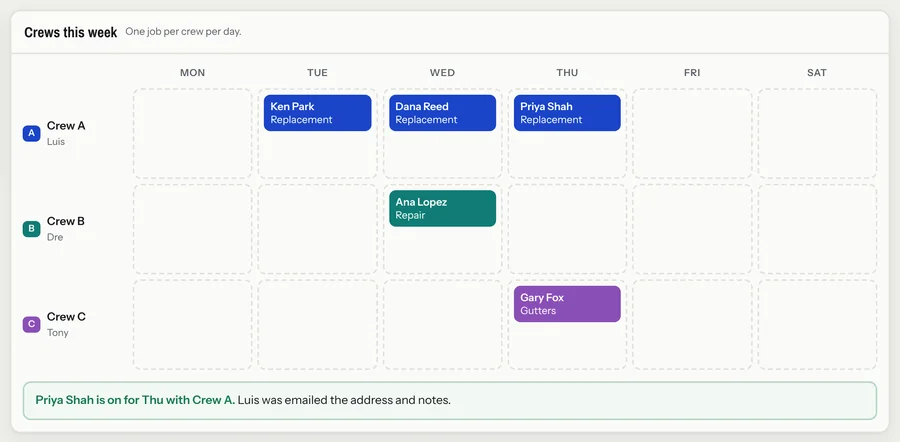Click the SAT column header

817,73
